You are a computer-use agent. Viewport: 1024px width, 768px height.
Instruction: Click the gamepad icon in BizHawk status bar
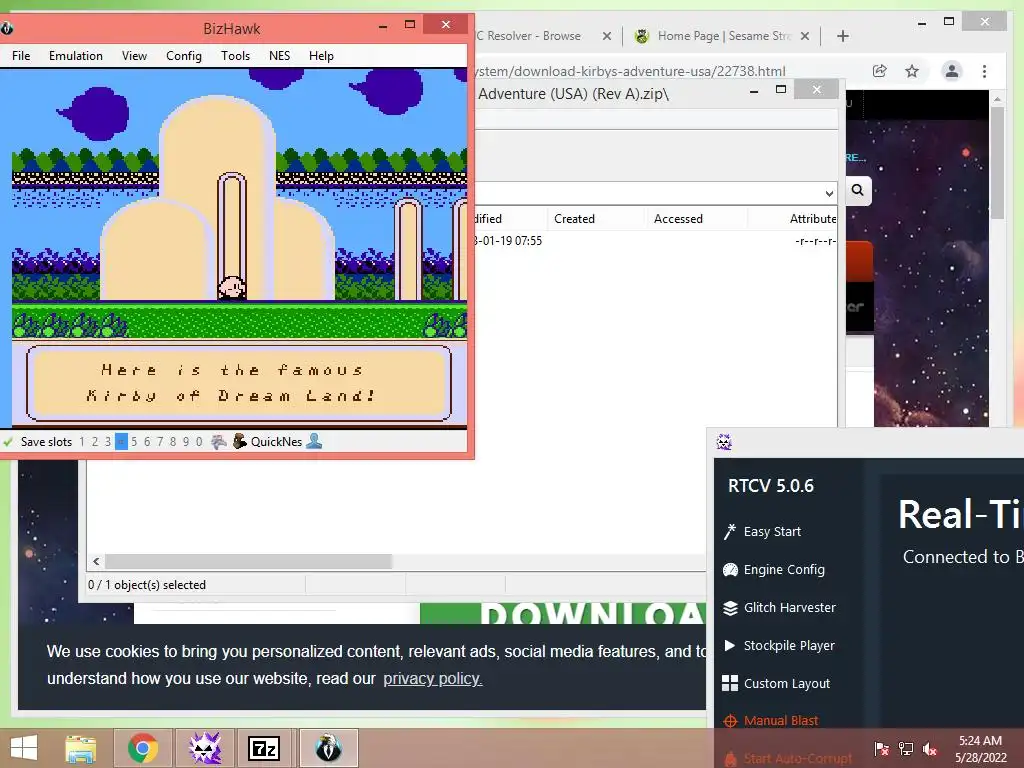click(218, 441)
